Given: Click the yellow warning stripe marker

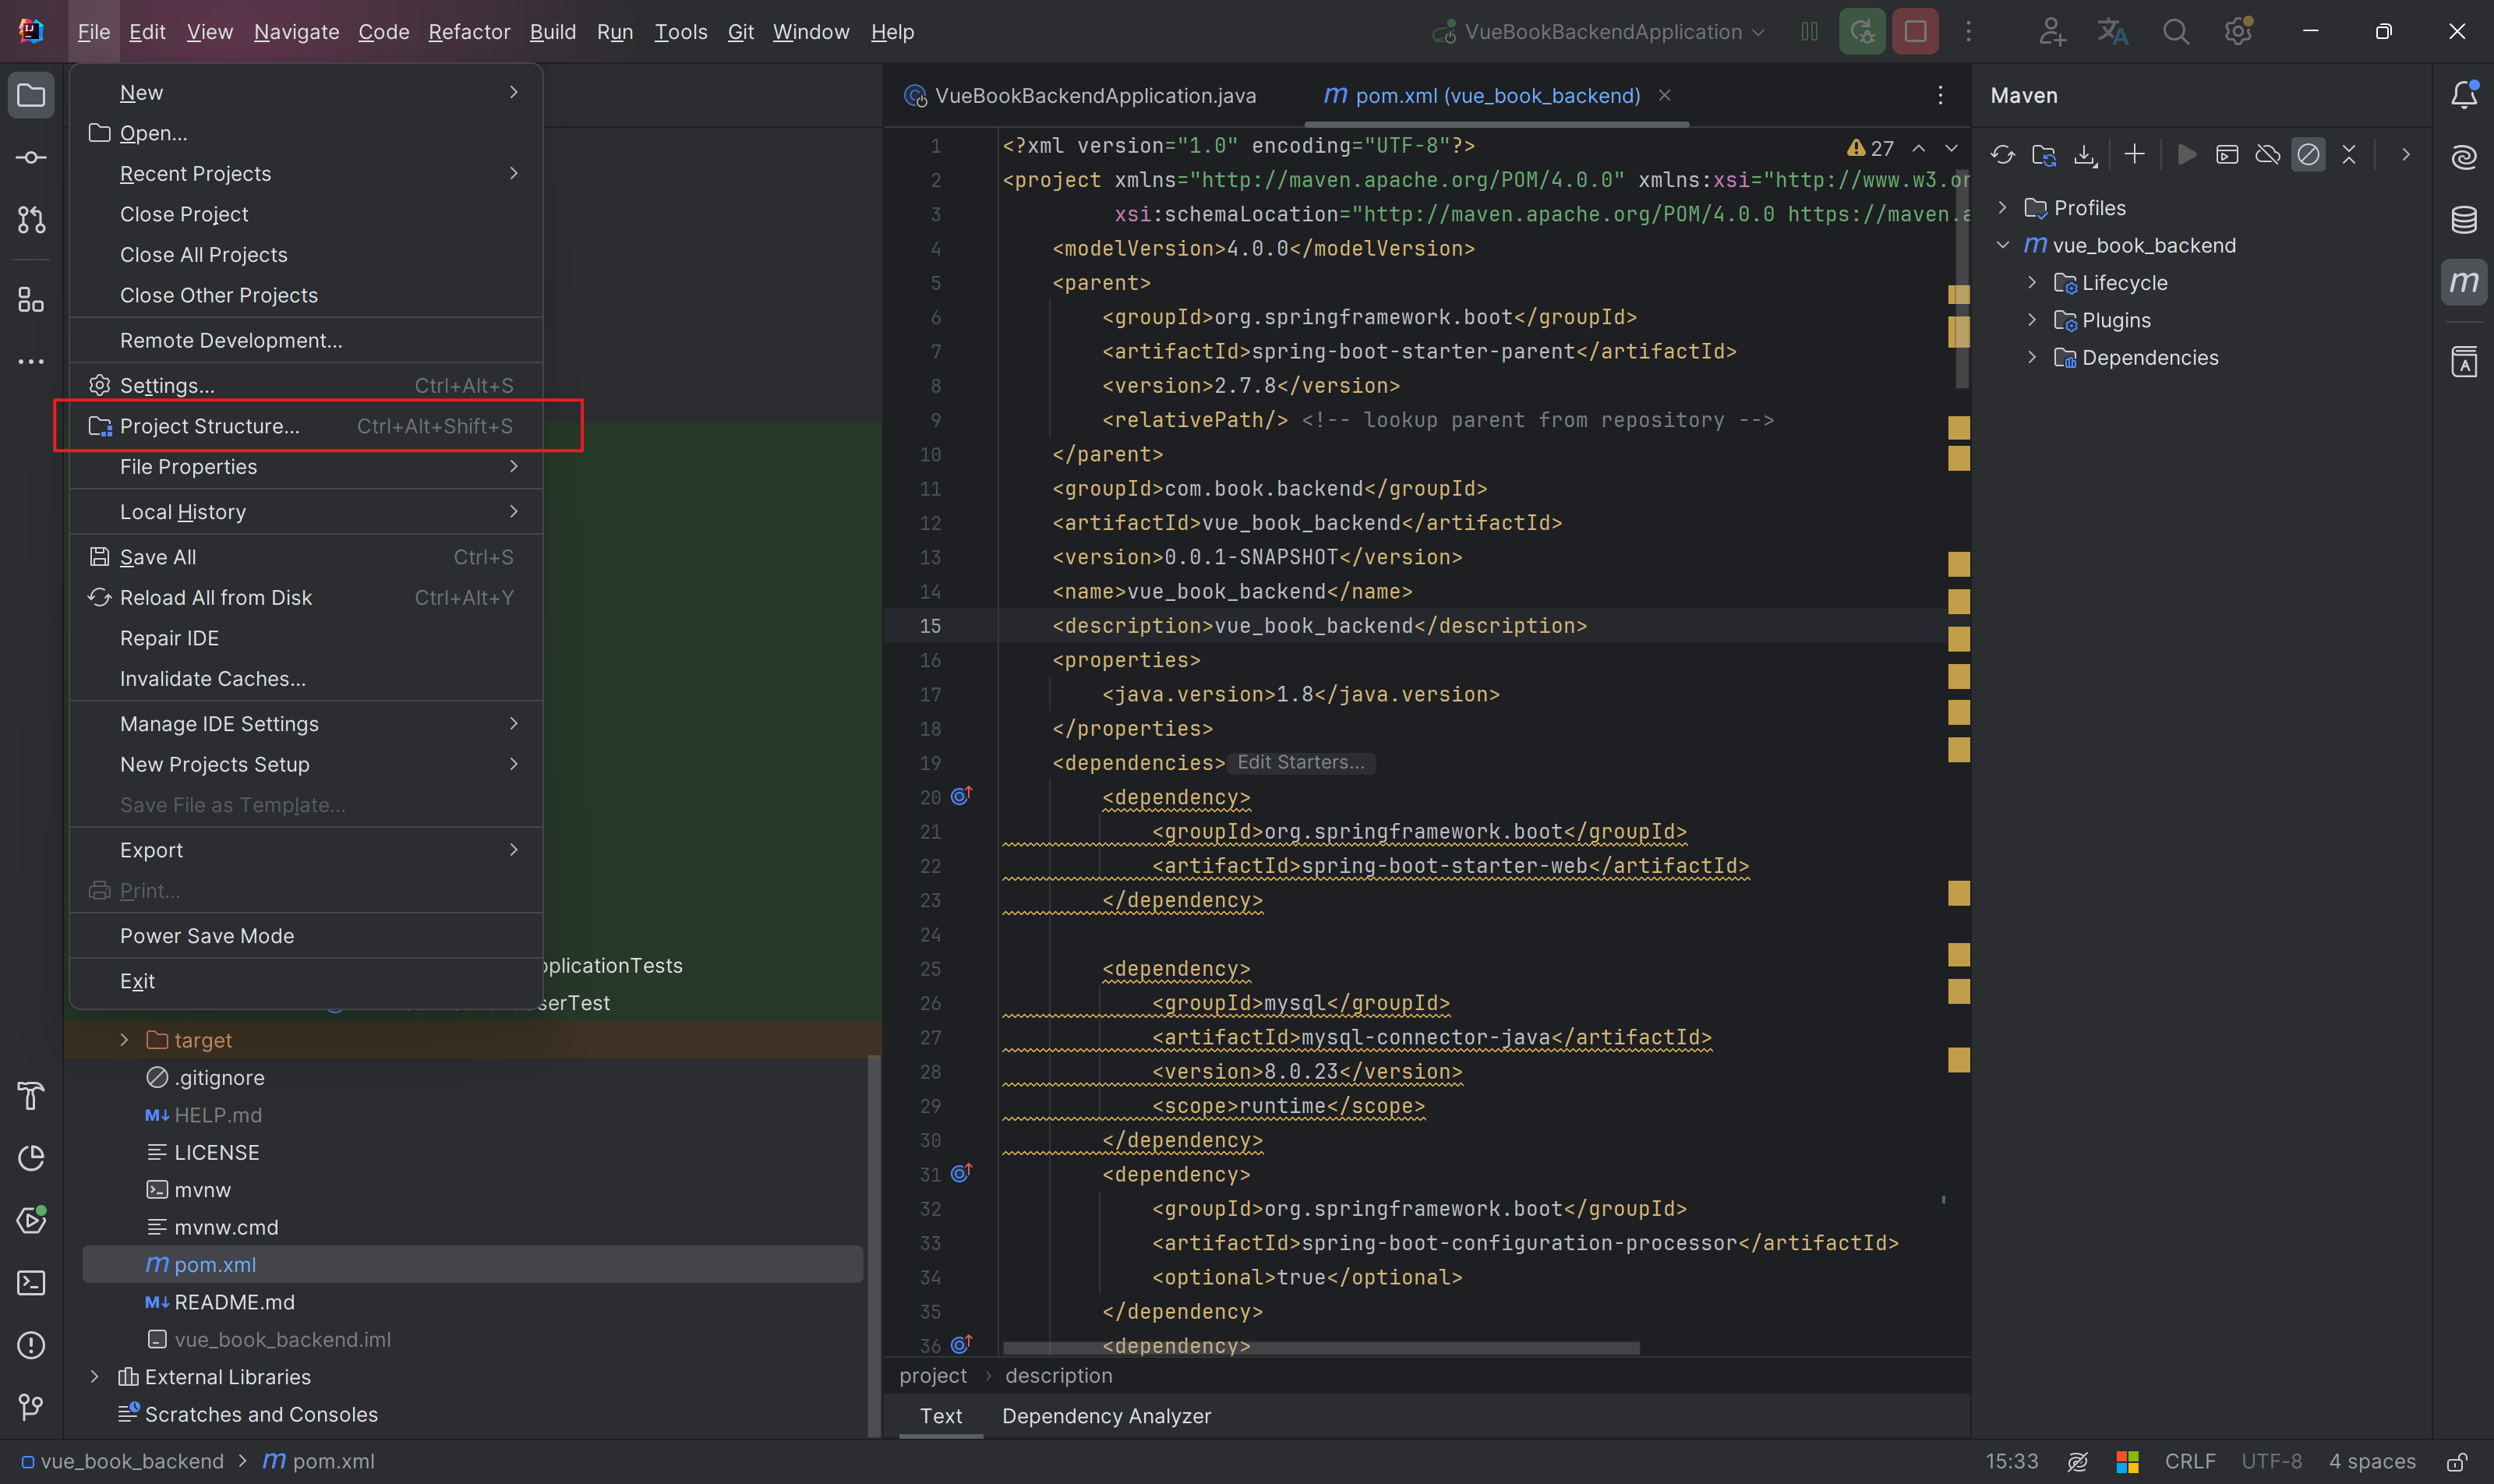Looking at the screenshot, I should 1958,428.
